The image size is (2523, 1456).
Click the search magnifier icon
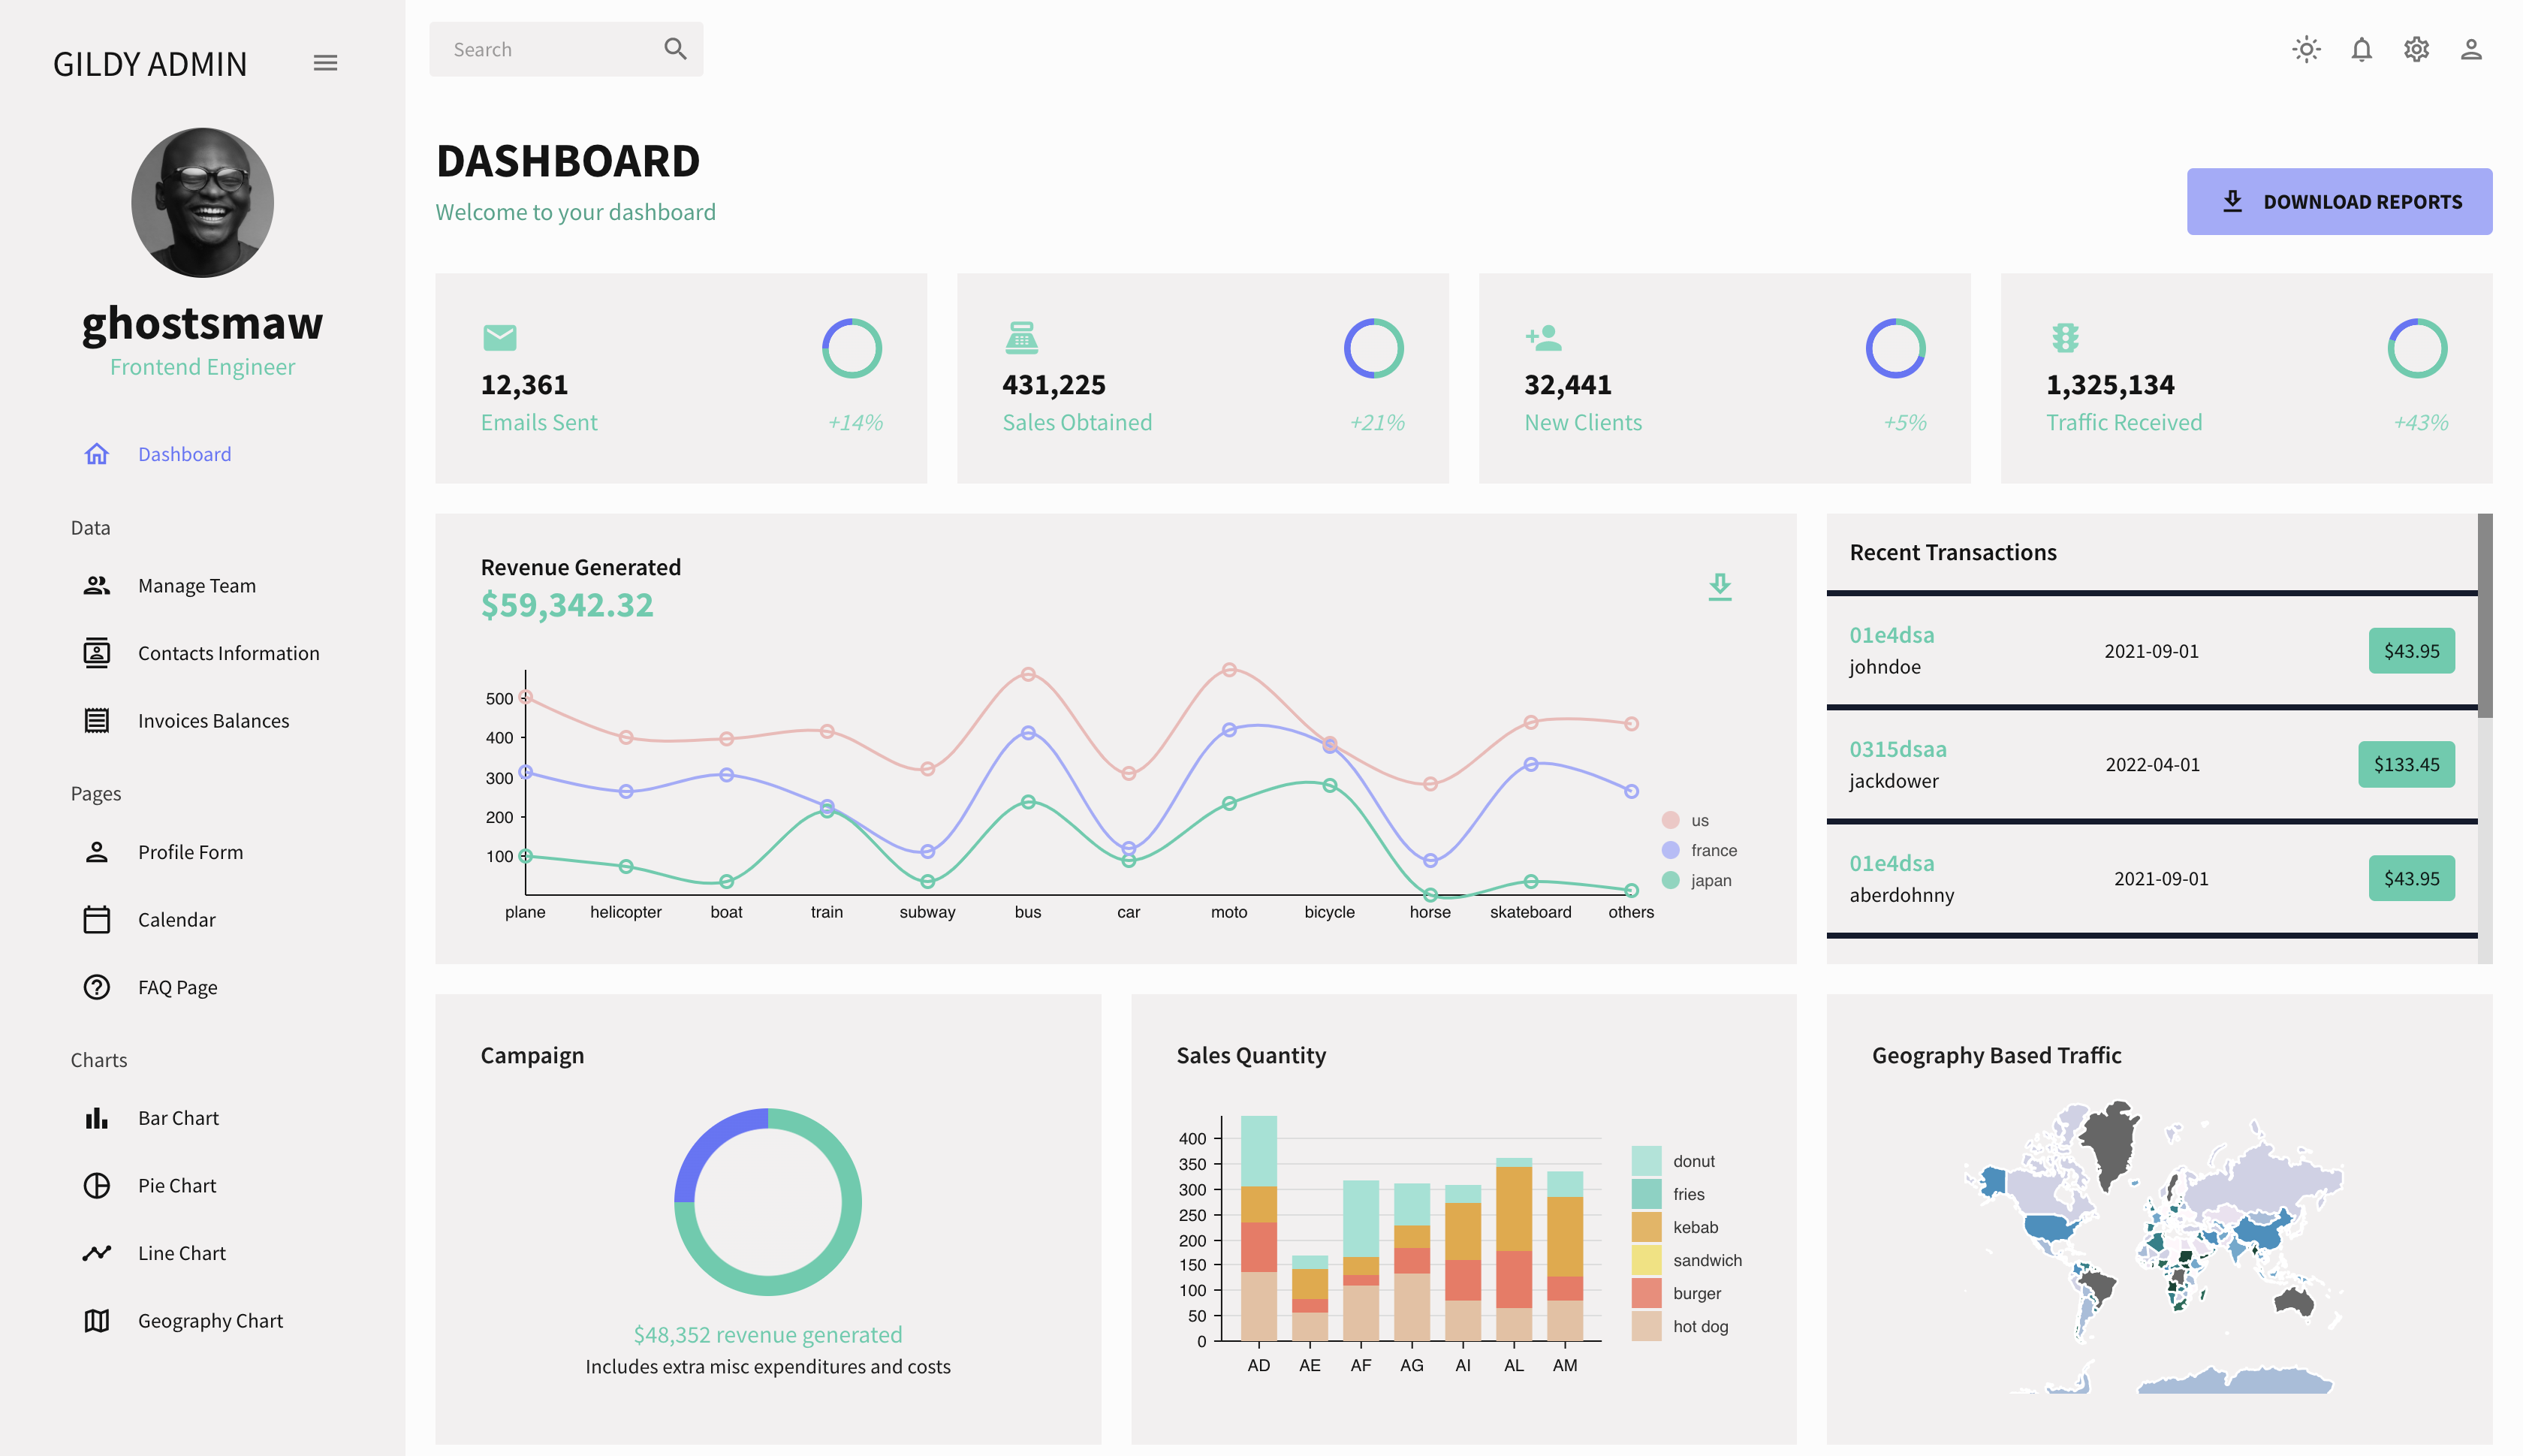[x=675, y=47]
